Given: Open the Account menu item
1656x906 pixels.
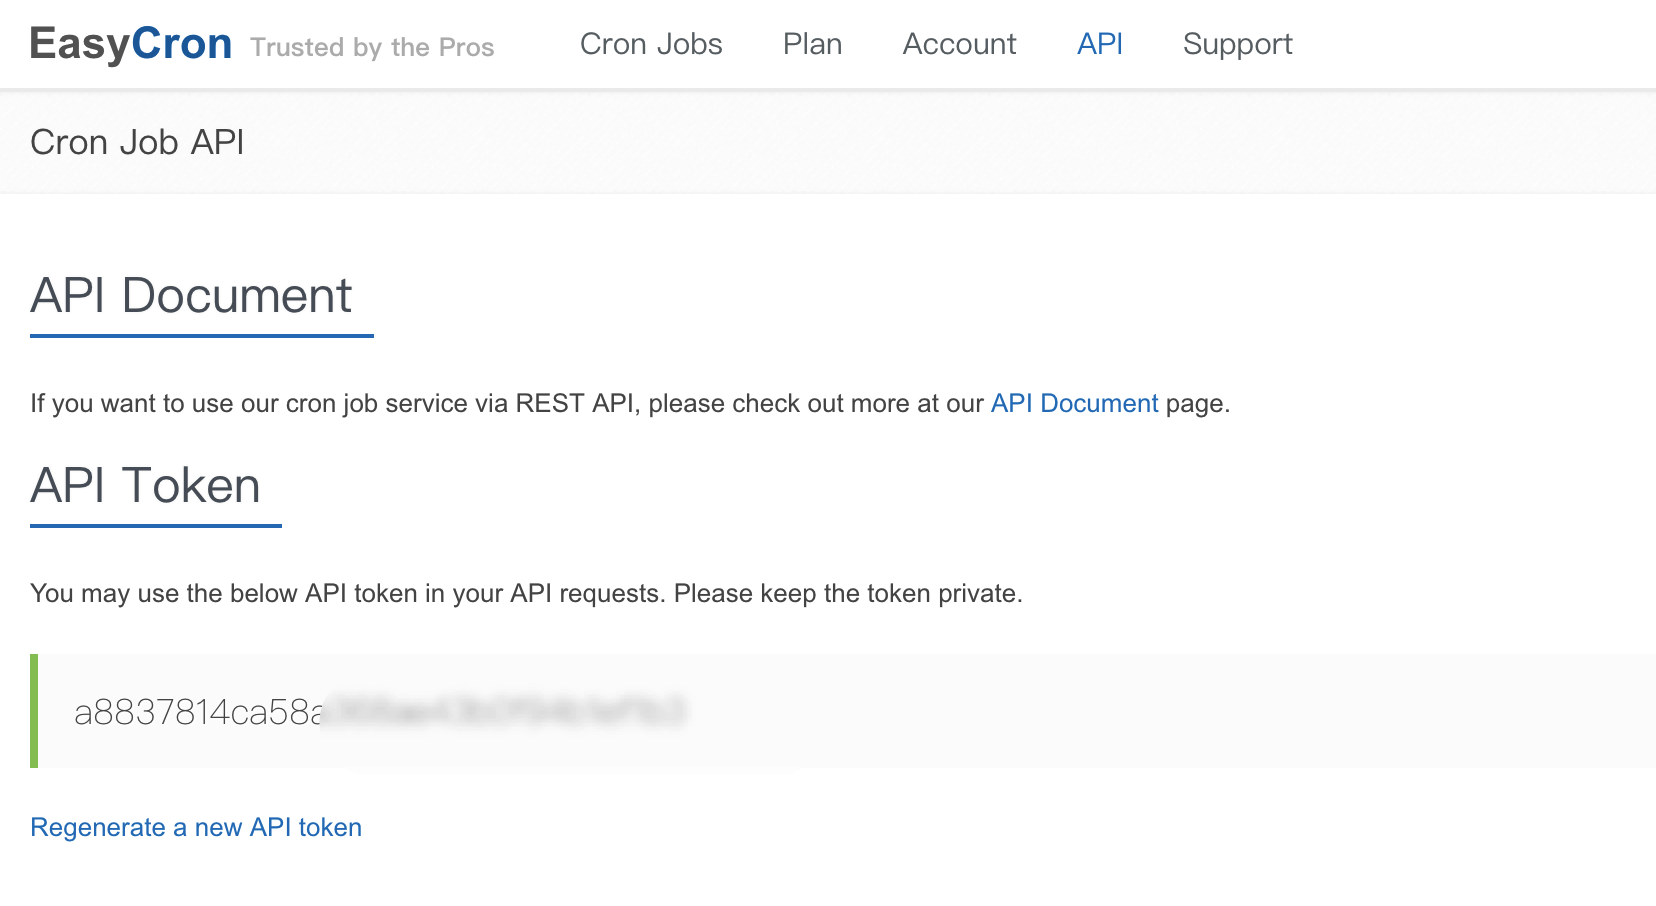Looking at the screenshot, I should click(959, 44).
